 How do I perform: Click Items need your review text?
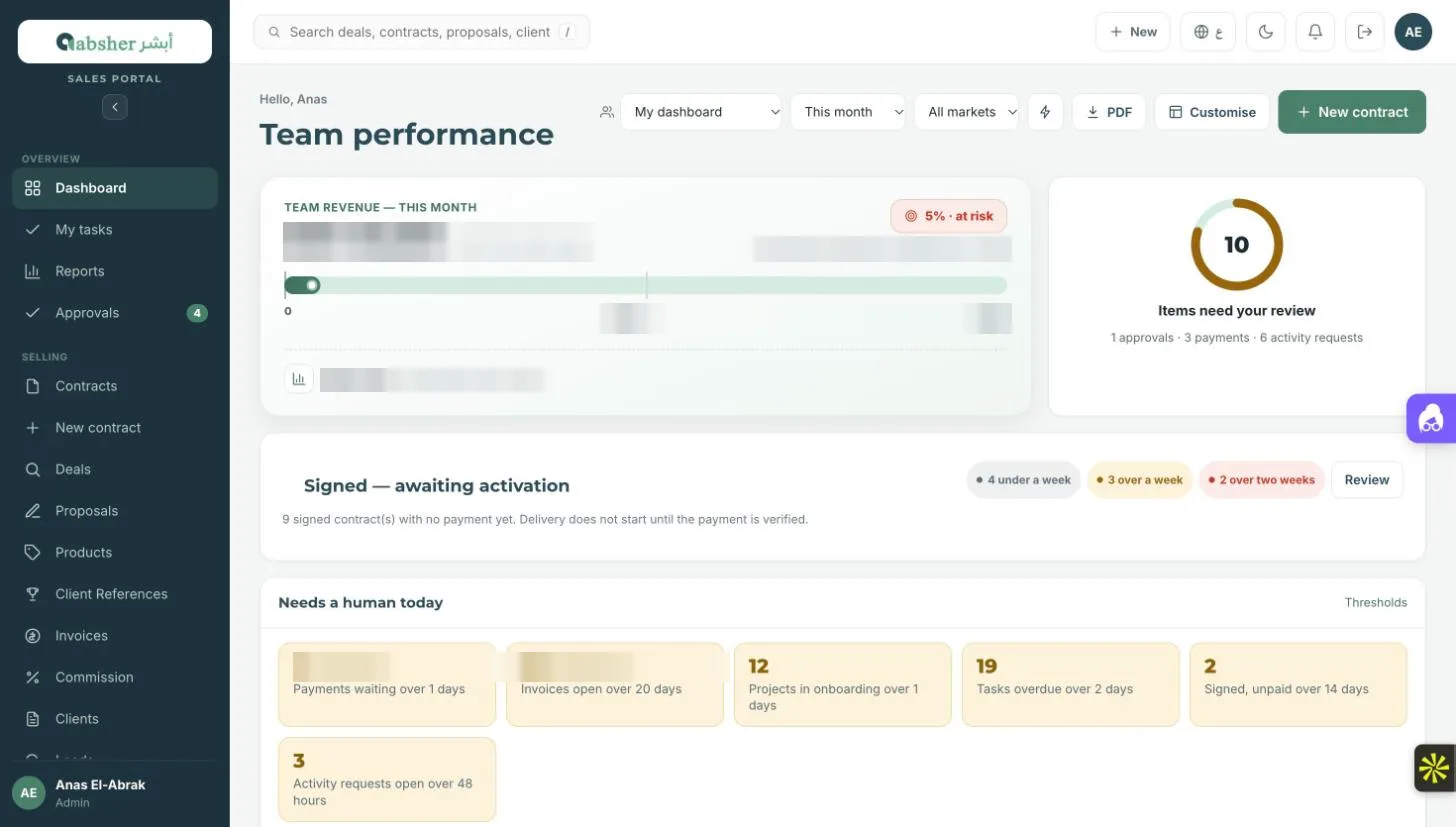coord(1236,311)
